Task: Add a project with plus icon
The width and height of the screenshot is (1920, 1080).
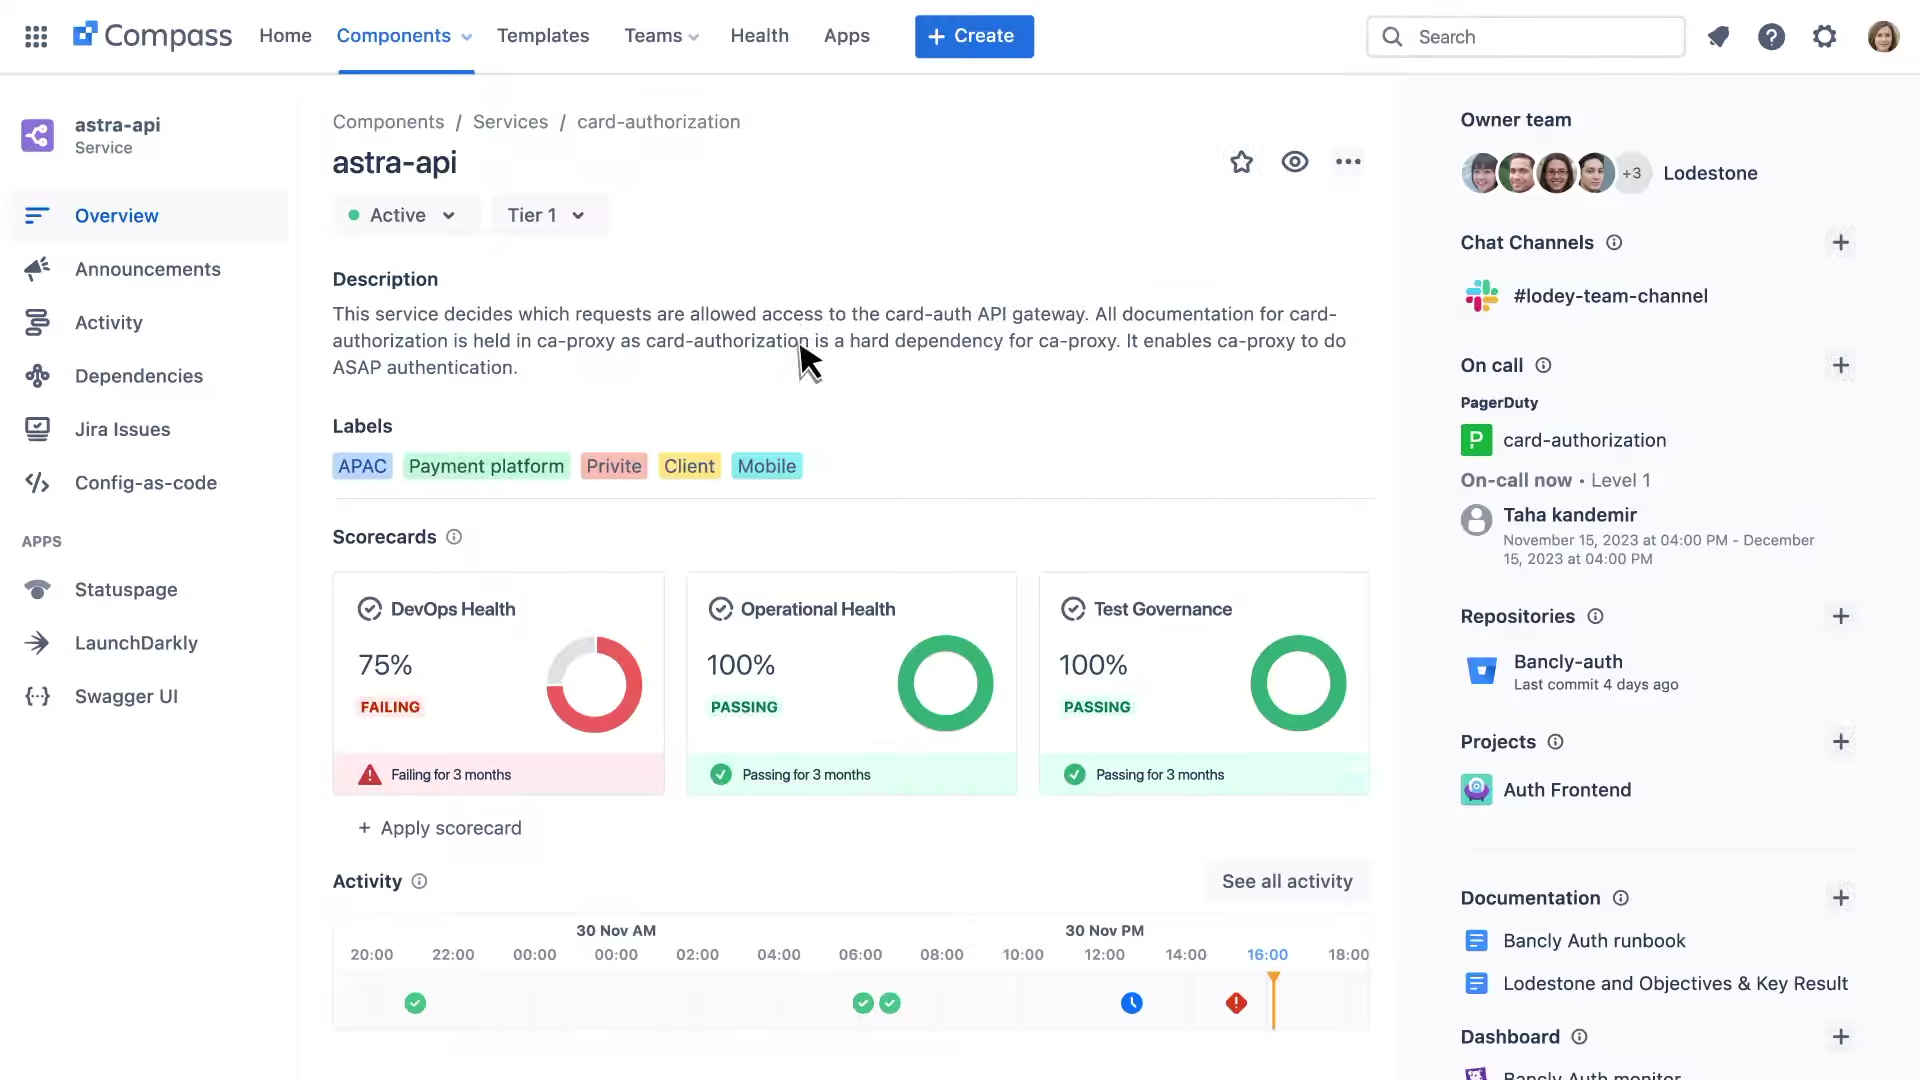Action: (1840, 741)
